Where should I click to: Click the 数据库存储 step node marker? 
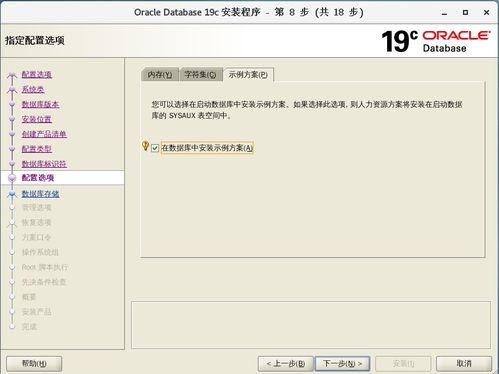pos(12,194)
